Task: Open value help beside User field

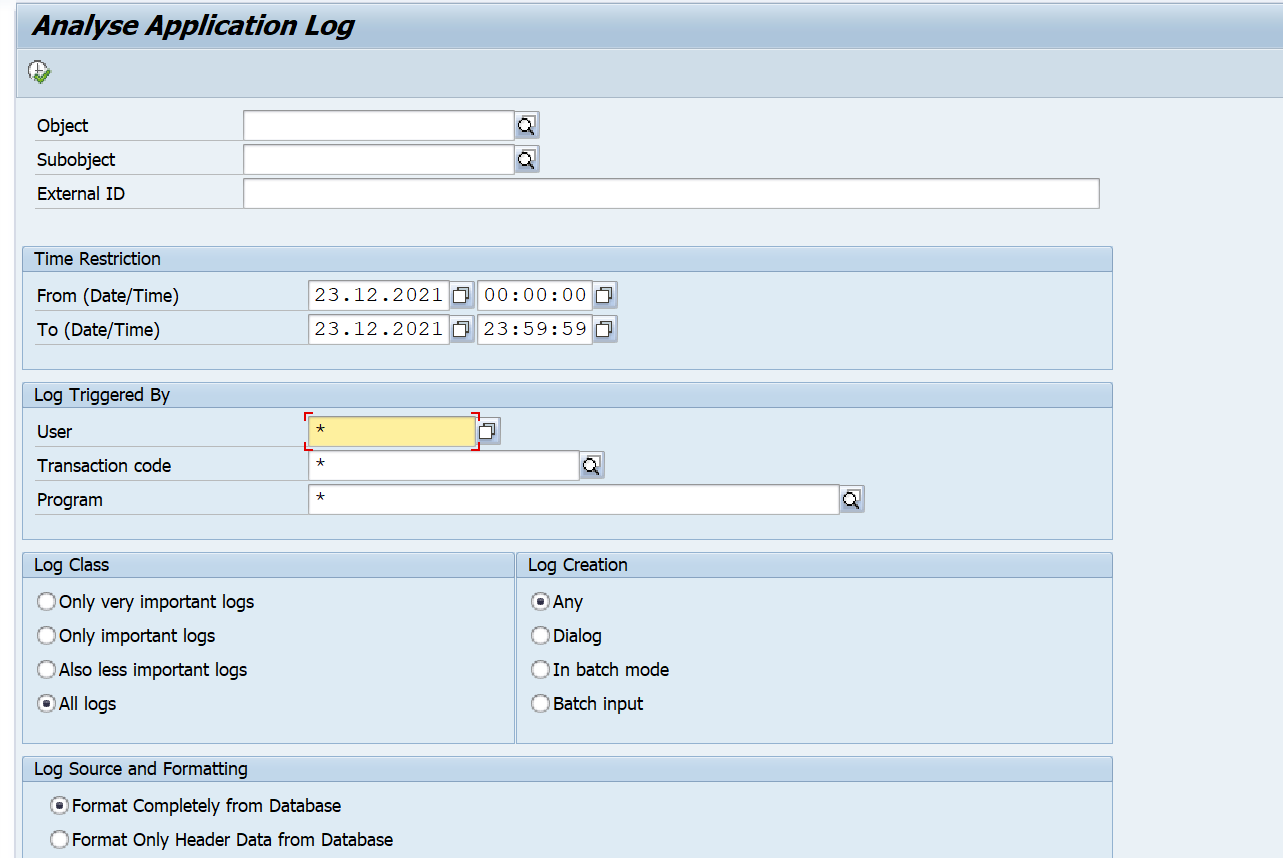Action: [488, 431]
